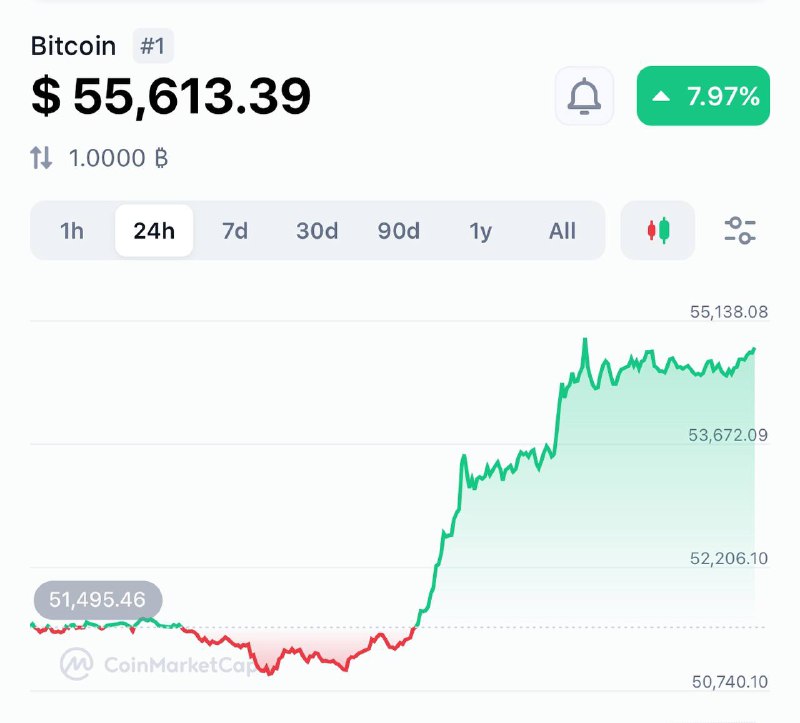Tap the $ 55,613.39 price
800x723 pixels.
(171, 96)
